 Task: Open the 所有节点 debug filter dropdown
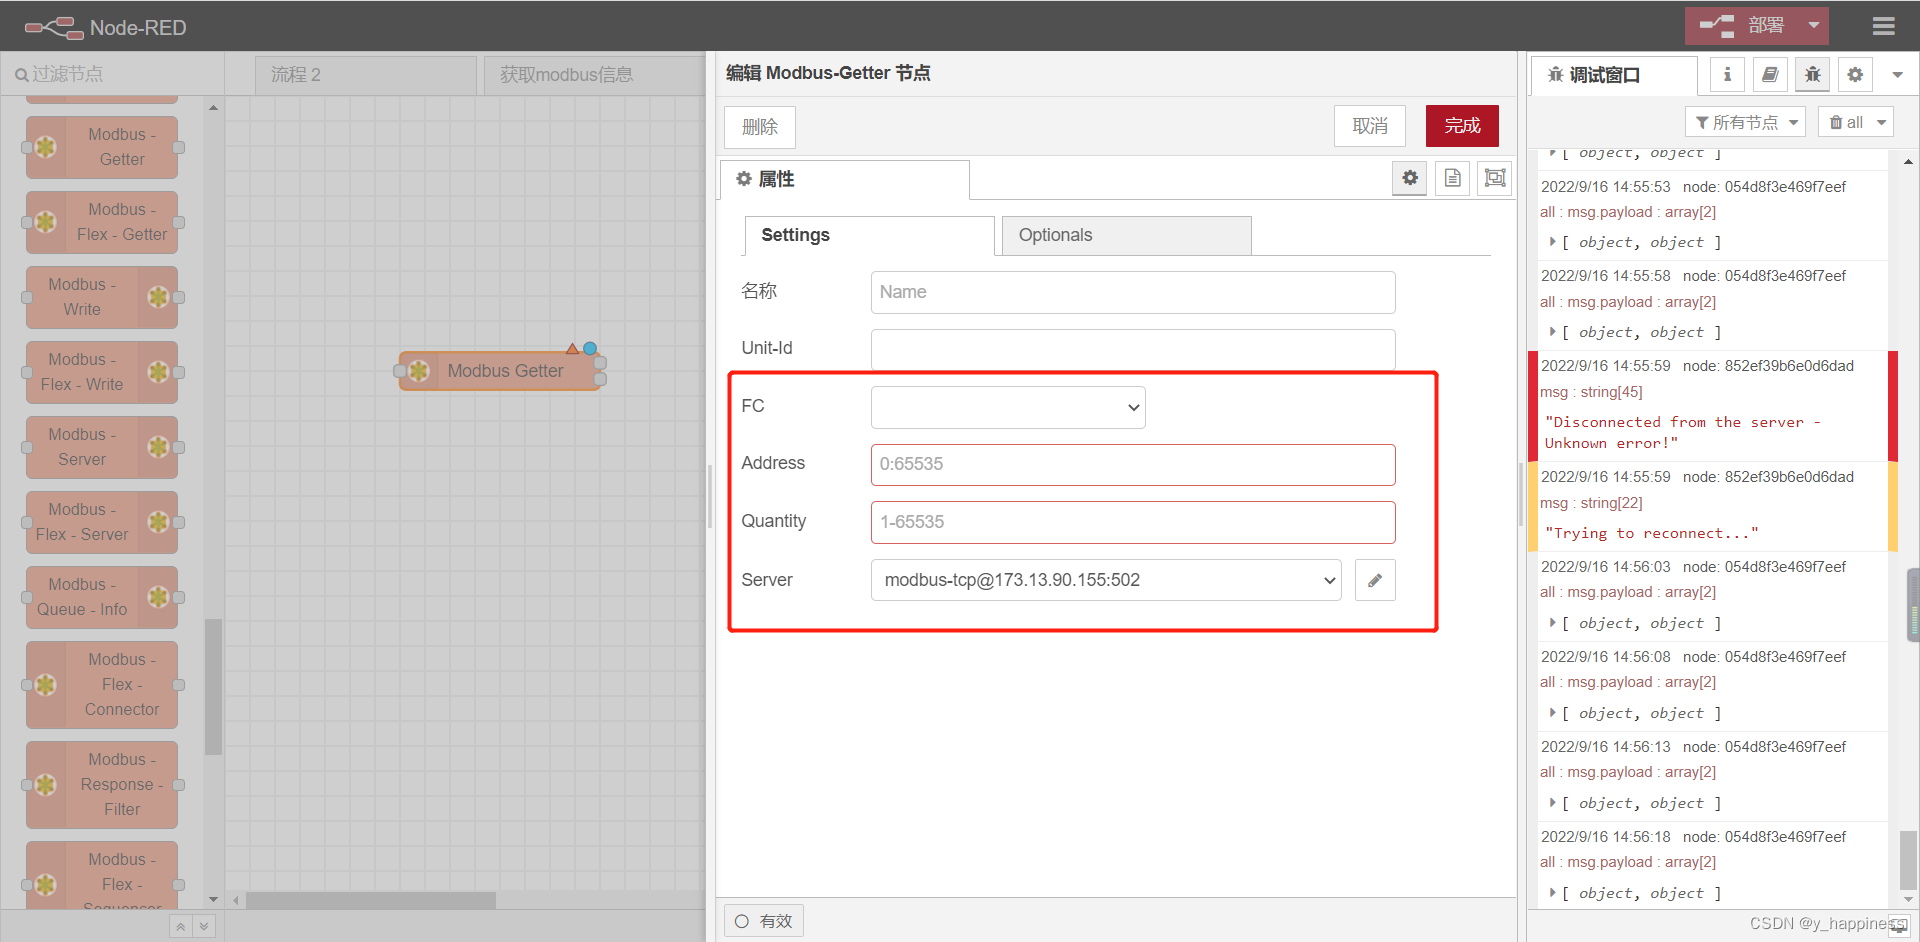1746,122
